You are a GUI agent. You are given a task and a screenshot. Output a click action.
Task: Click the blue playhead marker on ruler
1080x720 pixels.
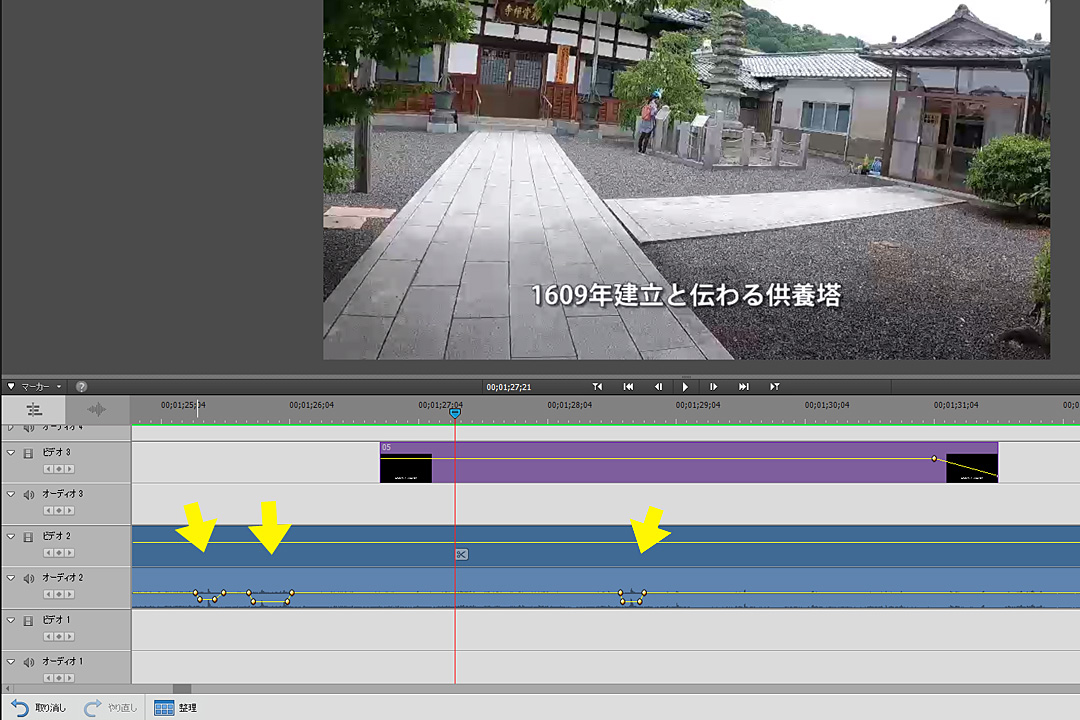click(x=455, y=413)
